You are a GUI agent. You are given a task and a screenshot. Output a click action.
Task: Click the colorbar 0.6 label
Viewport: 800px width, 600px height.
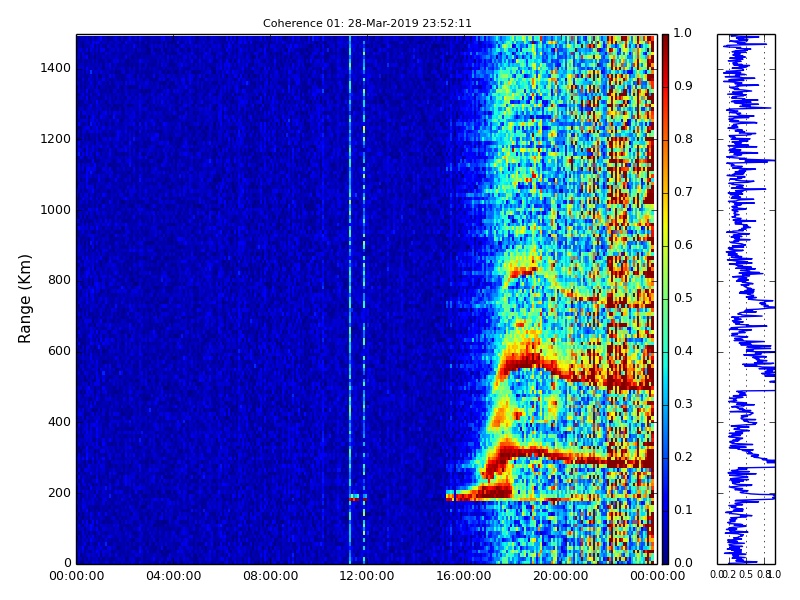683,245
